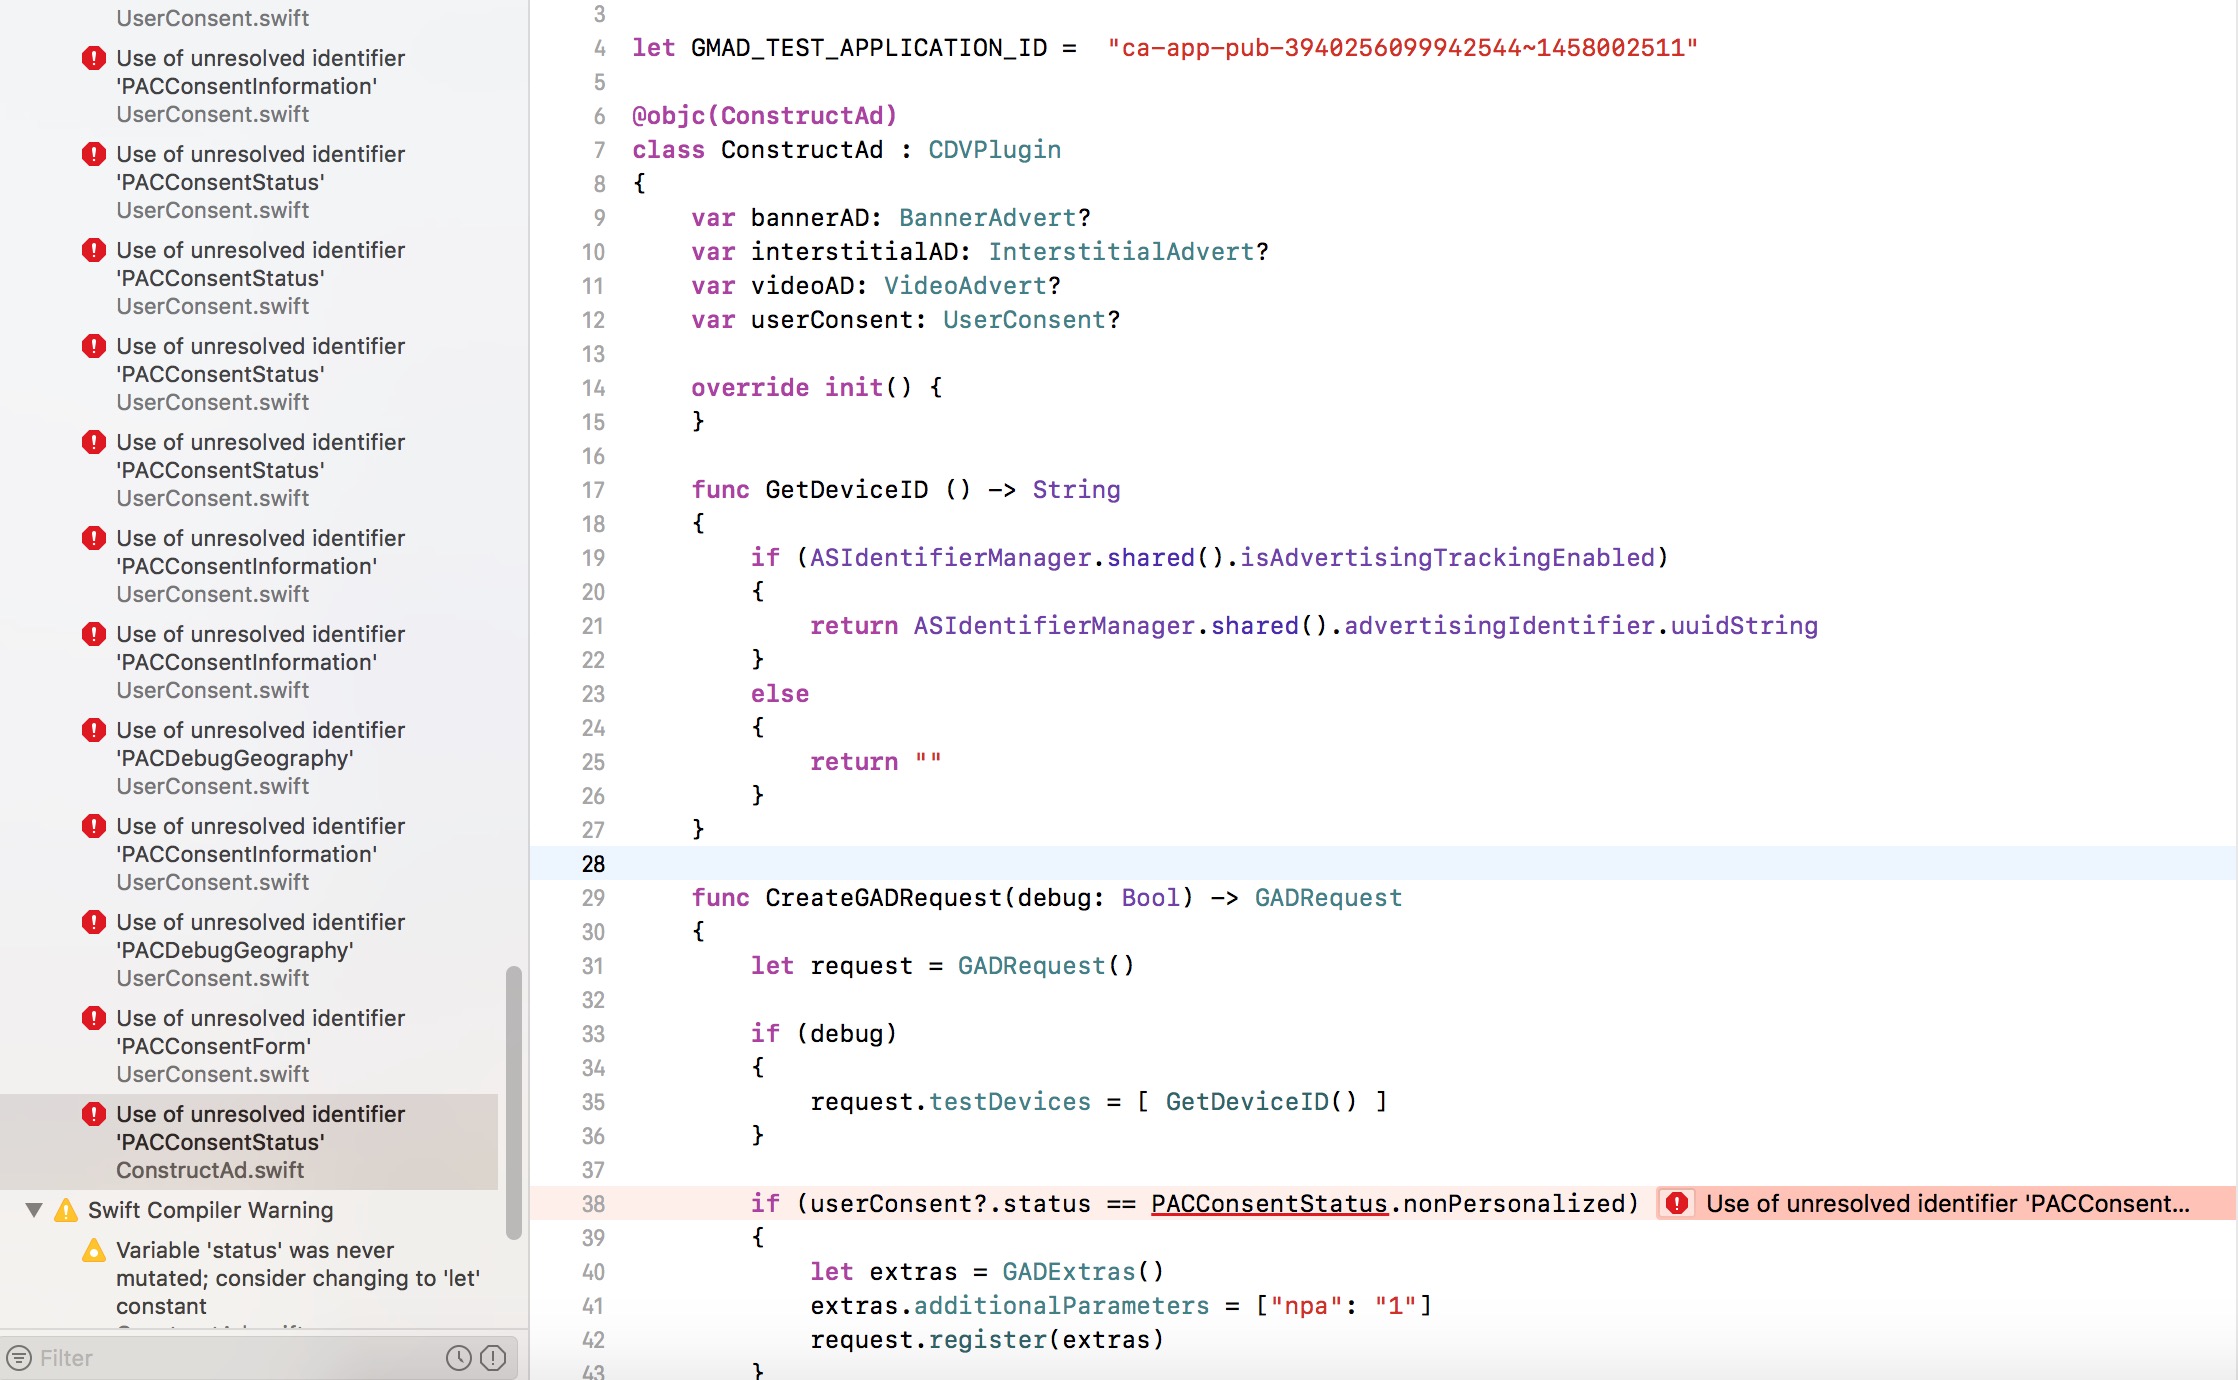Click error icon next to 'PACDebugGeography' issue
Image resolution: width=2238 pixels, height=1380 pixels.
tap(94, 729)
